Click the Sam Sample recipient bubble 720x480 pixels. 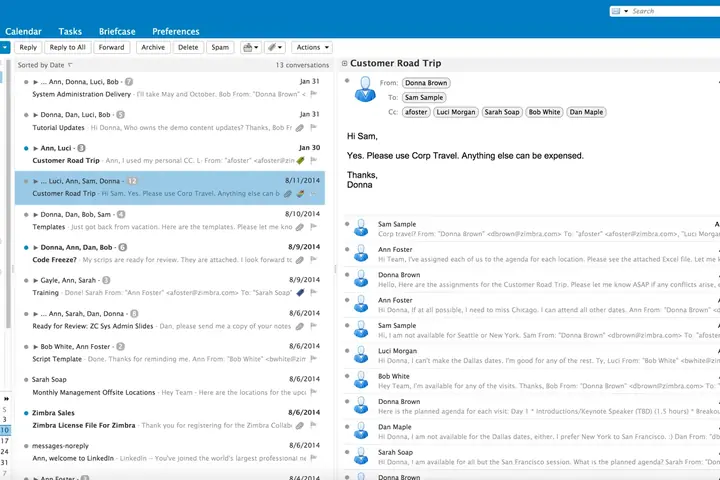[424, 97]
